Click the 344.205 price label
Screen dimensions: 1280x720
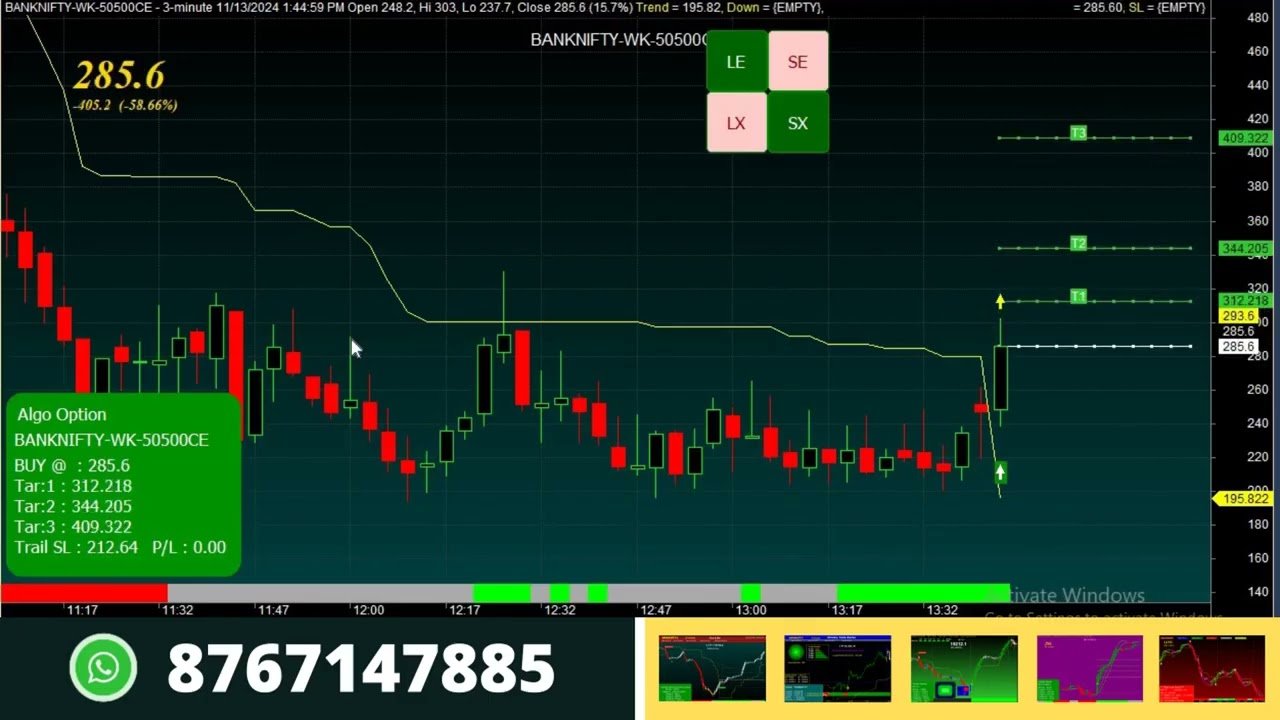coord(1245,248)
